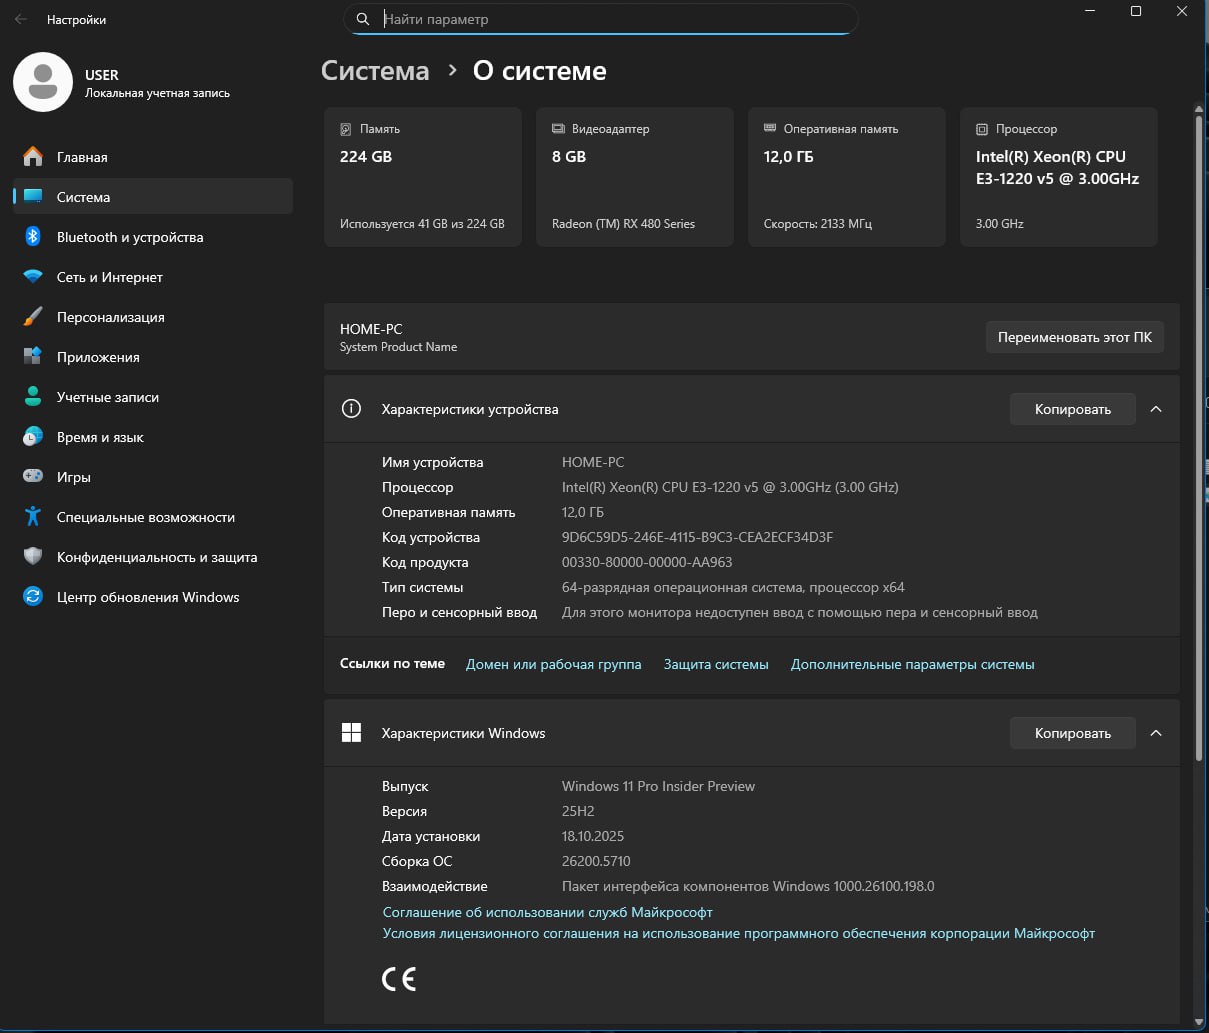1209x1033 pixels.
Task: Collapse the Характеристики устройства section
Action: (x=1156, y=409)
